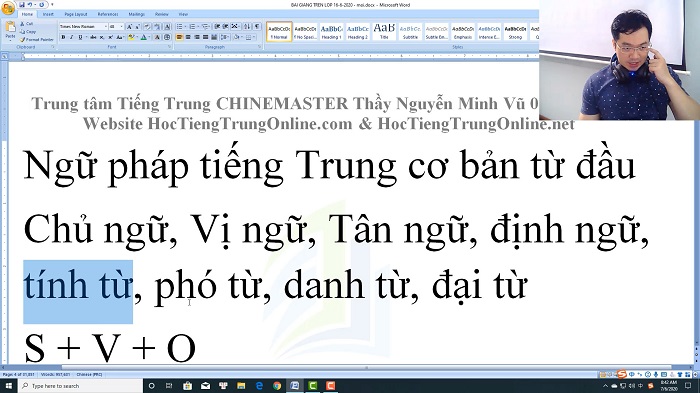Click the Undo arrow icon
The height and width of the screenshot is (393, 700).
[30, 5]
